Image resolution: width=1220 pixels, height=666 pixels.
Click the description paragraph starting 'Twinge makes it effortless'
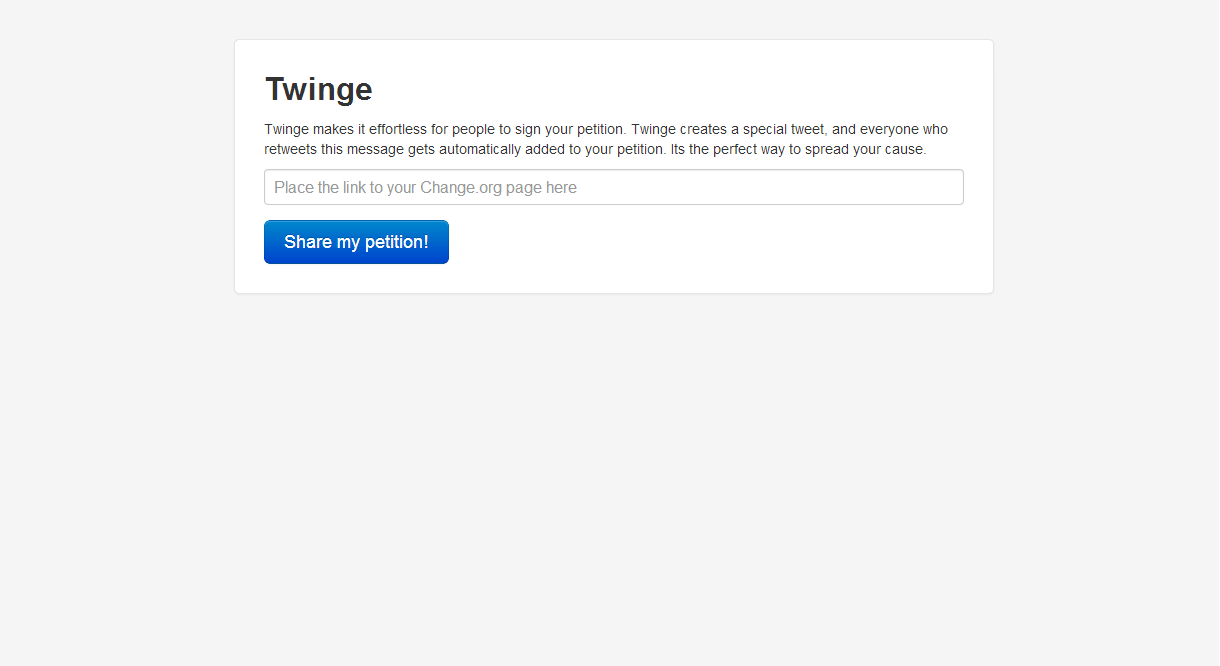point(607,139)
